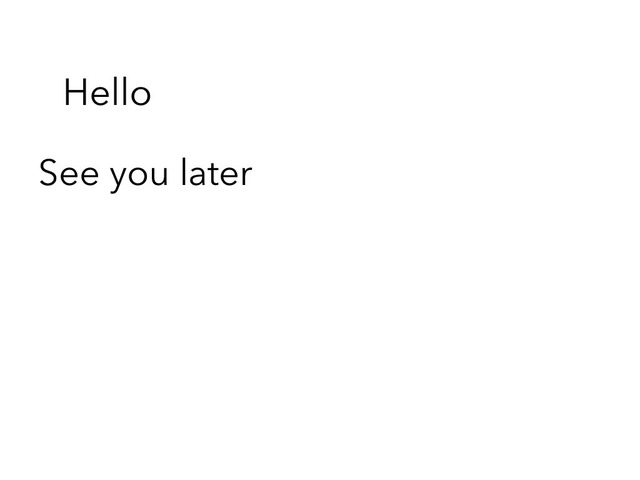Click the word Hello
This screenshot has width=640, height=480.
point(107,92)
